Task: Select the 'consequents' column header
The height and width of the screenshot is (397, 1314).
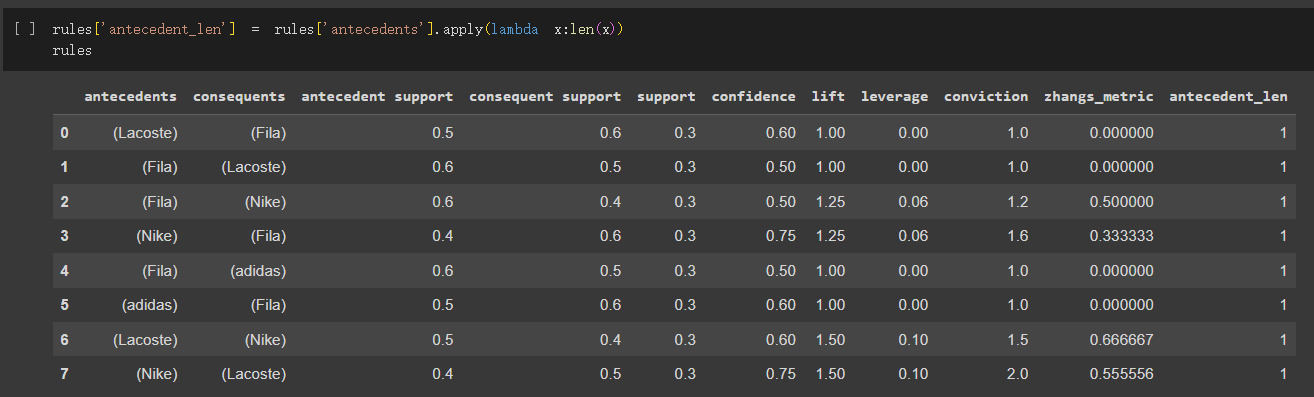Action: coord(239,97)
